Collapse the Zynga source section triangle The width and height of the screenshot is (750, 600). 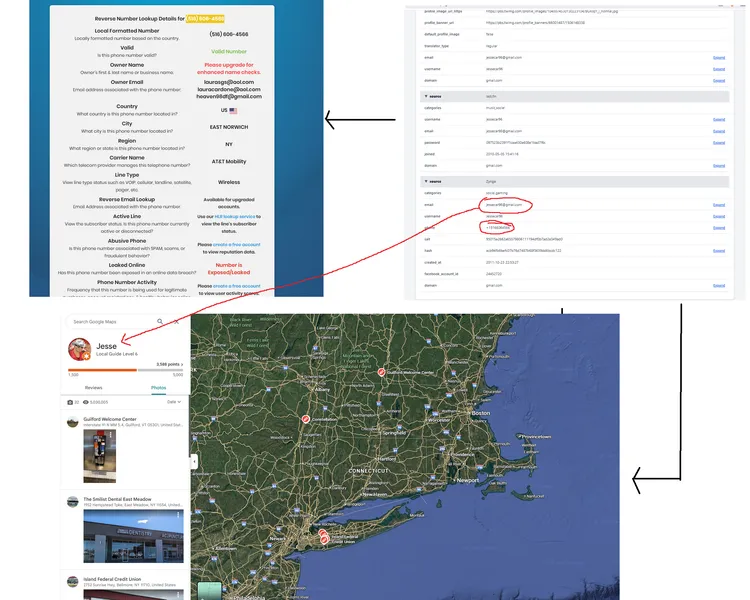[424, 182]
